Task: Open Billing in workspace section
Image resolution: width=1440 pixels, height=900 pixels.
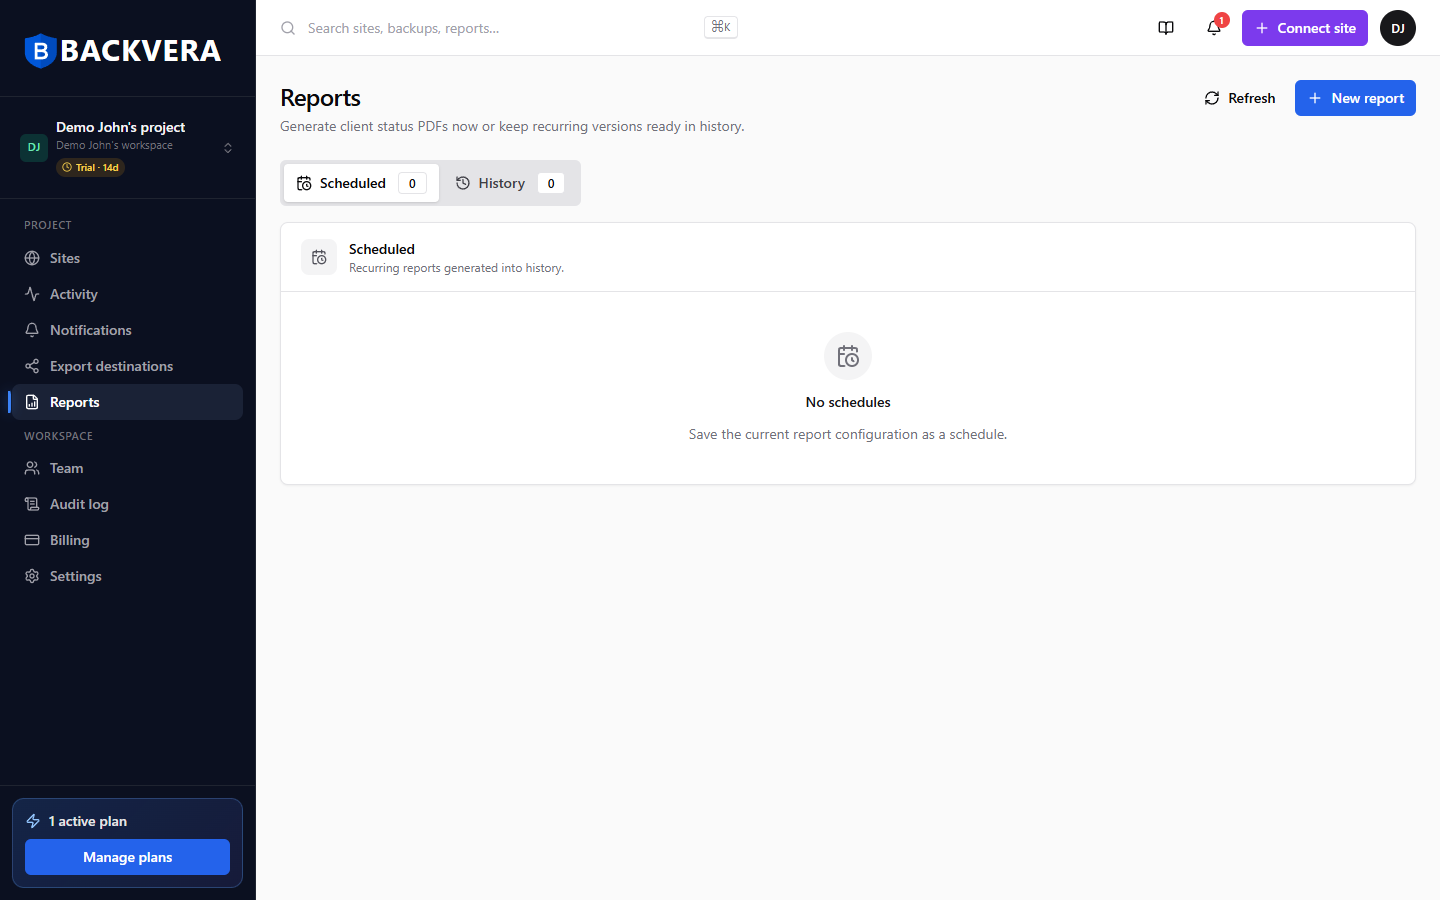Action: (126, 540)
